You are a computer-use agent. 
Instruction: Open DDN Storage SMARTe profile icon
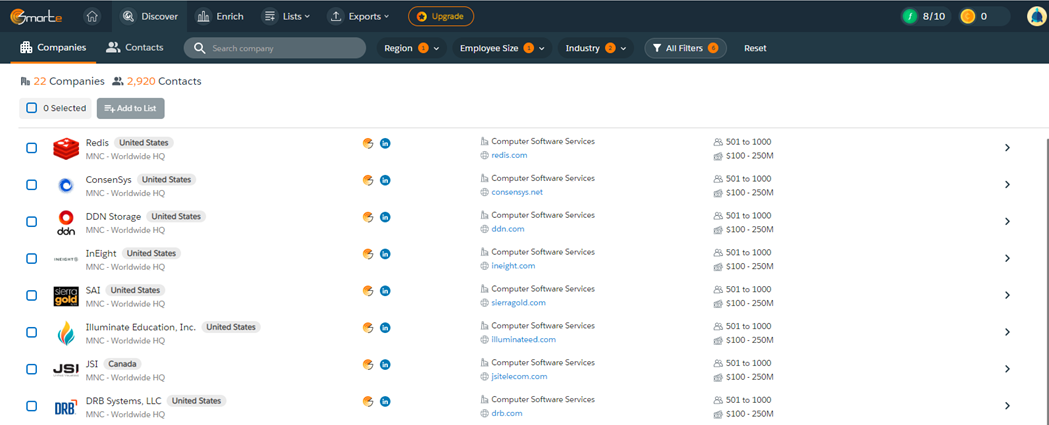tap(367, 217)
